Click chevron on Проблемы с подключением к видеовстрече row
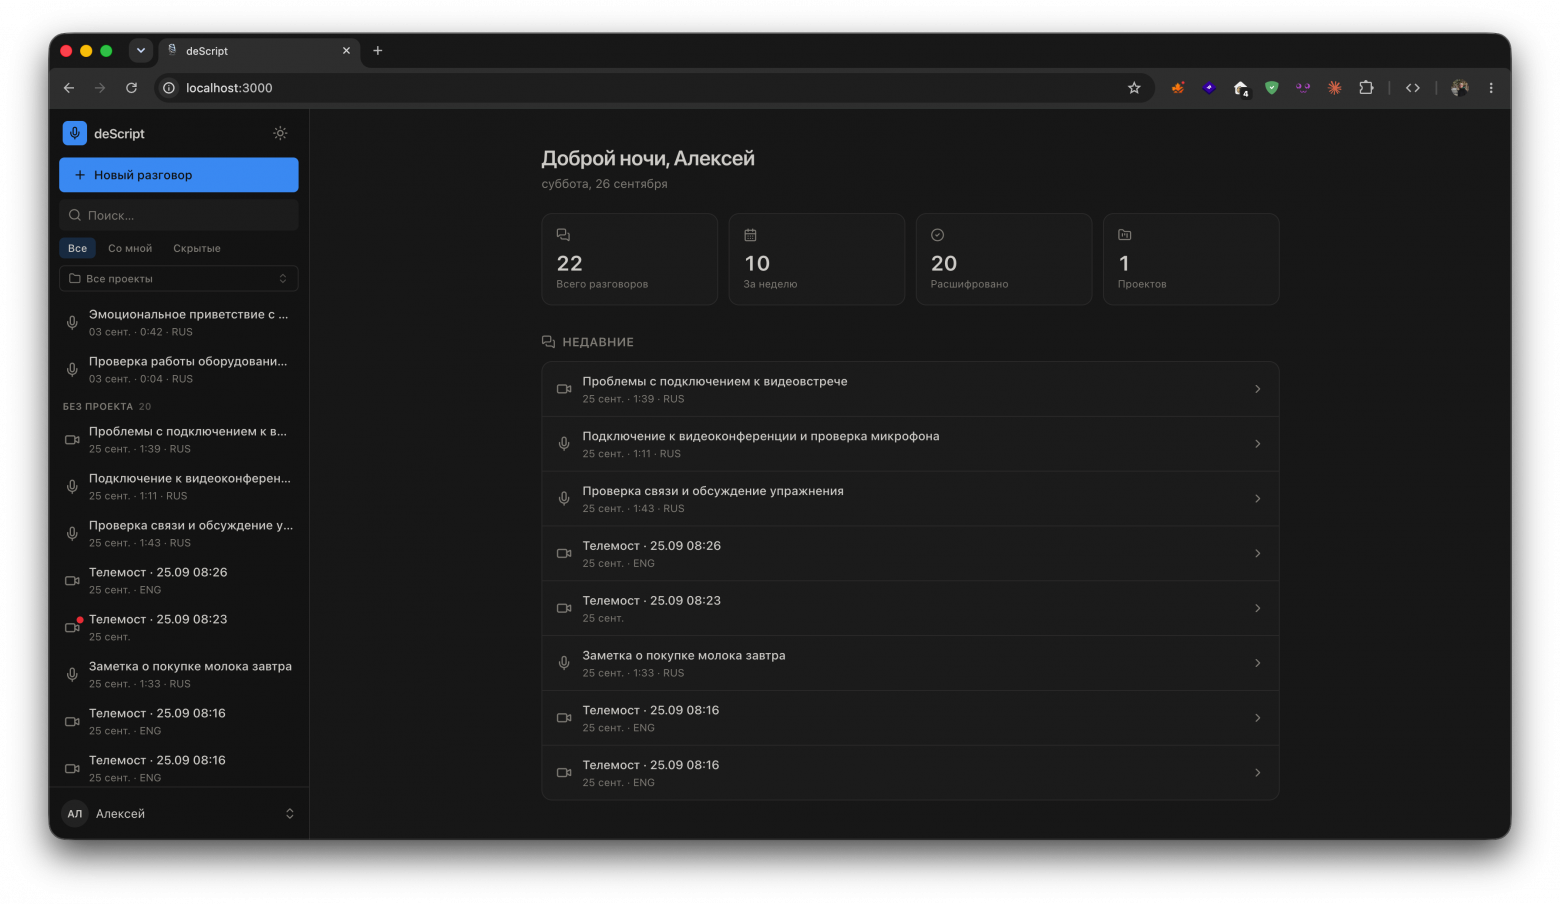This screenshot has width=1560, height=904. click(x=1258, y=389)
